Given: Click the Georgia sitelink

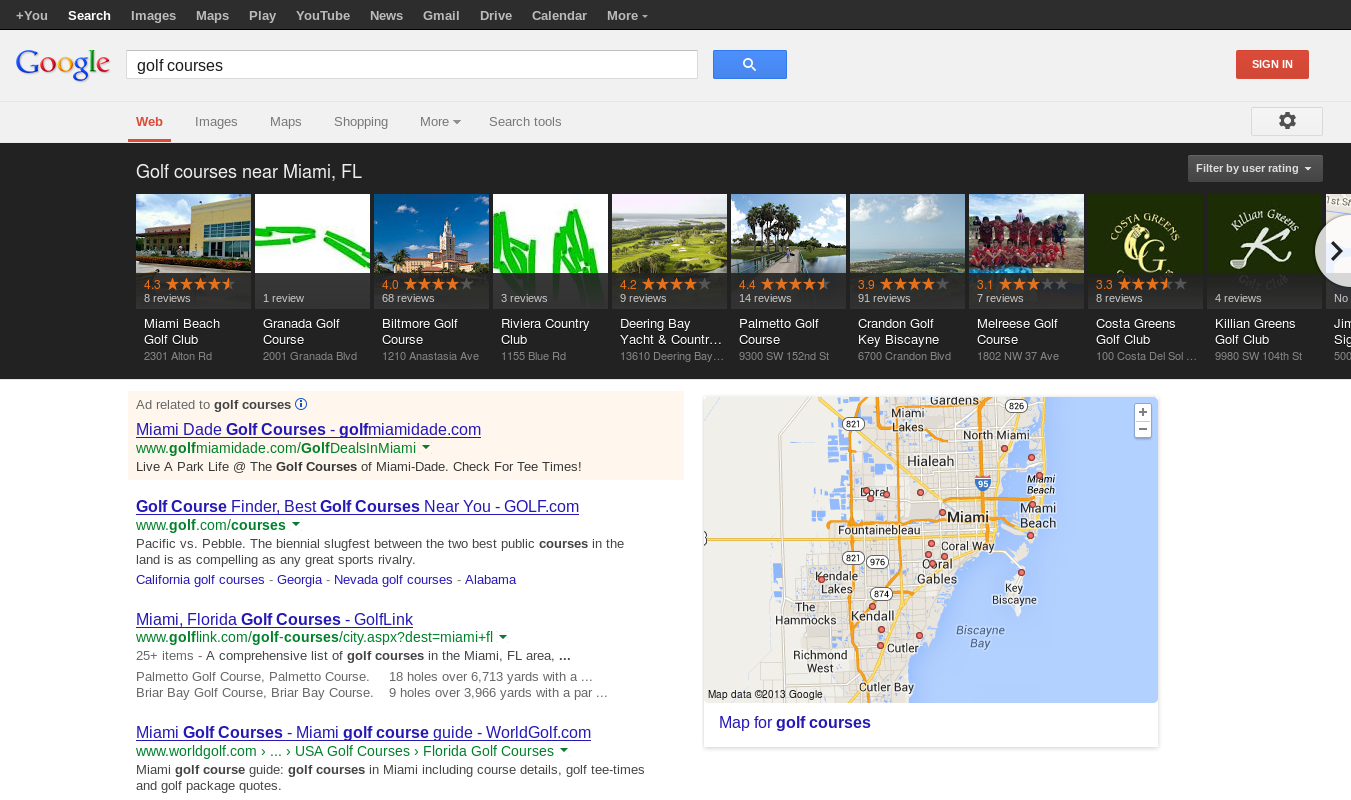Looking at the screenshot, I should [x=300, y=580].
